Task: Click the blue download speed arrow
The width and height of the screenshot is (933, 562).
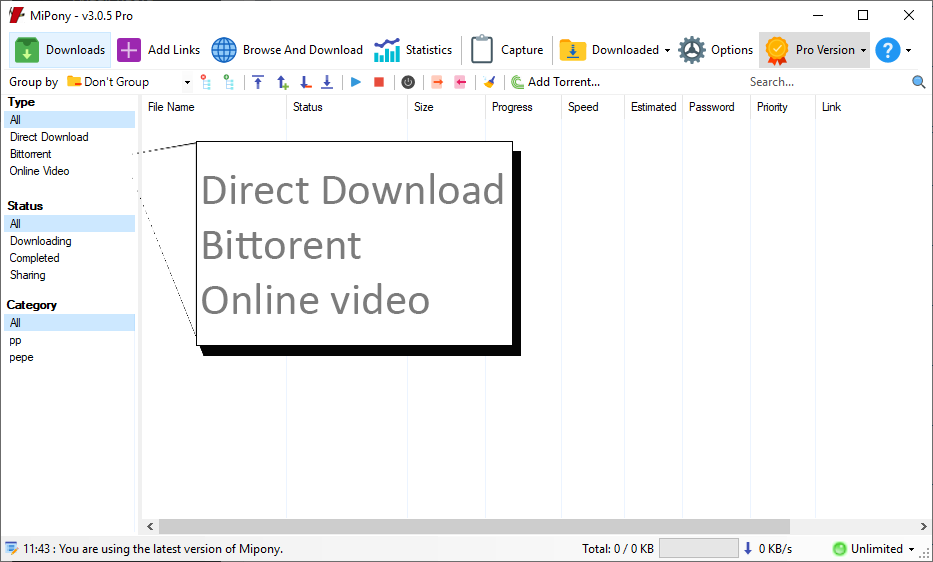Action: tap(748, 548)
